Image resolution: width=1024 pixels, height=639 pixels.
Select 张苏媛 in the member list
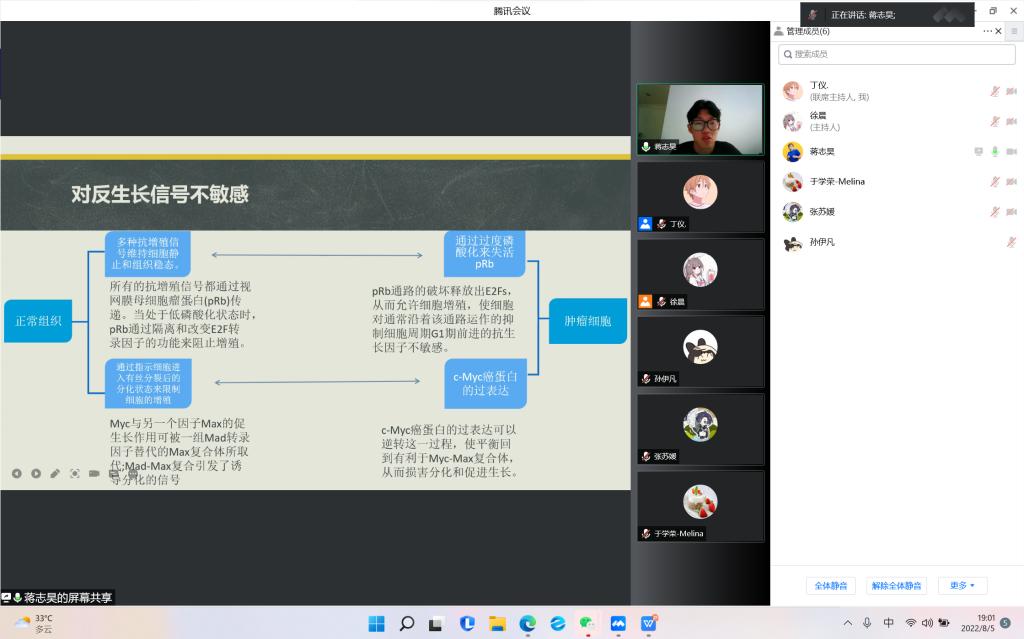[x=822, y=212]
